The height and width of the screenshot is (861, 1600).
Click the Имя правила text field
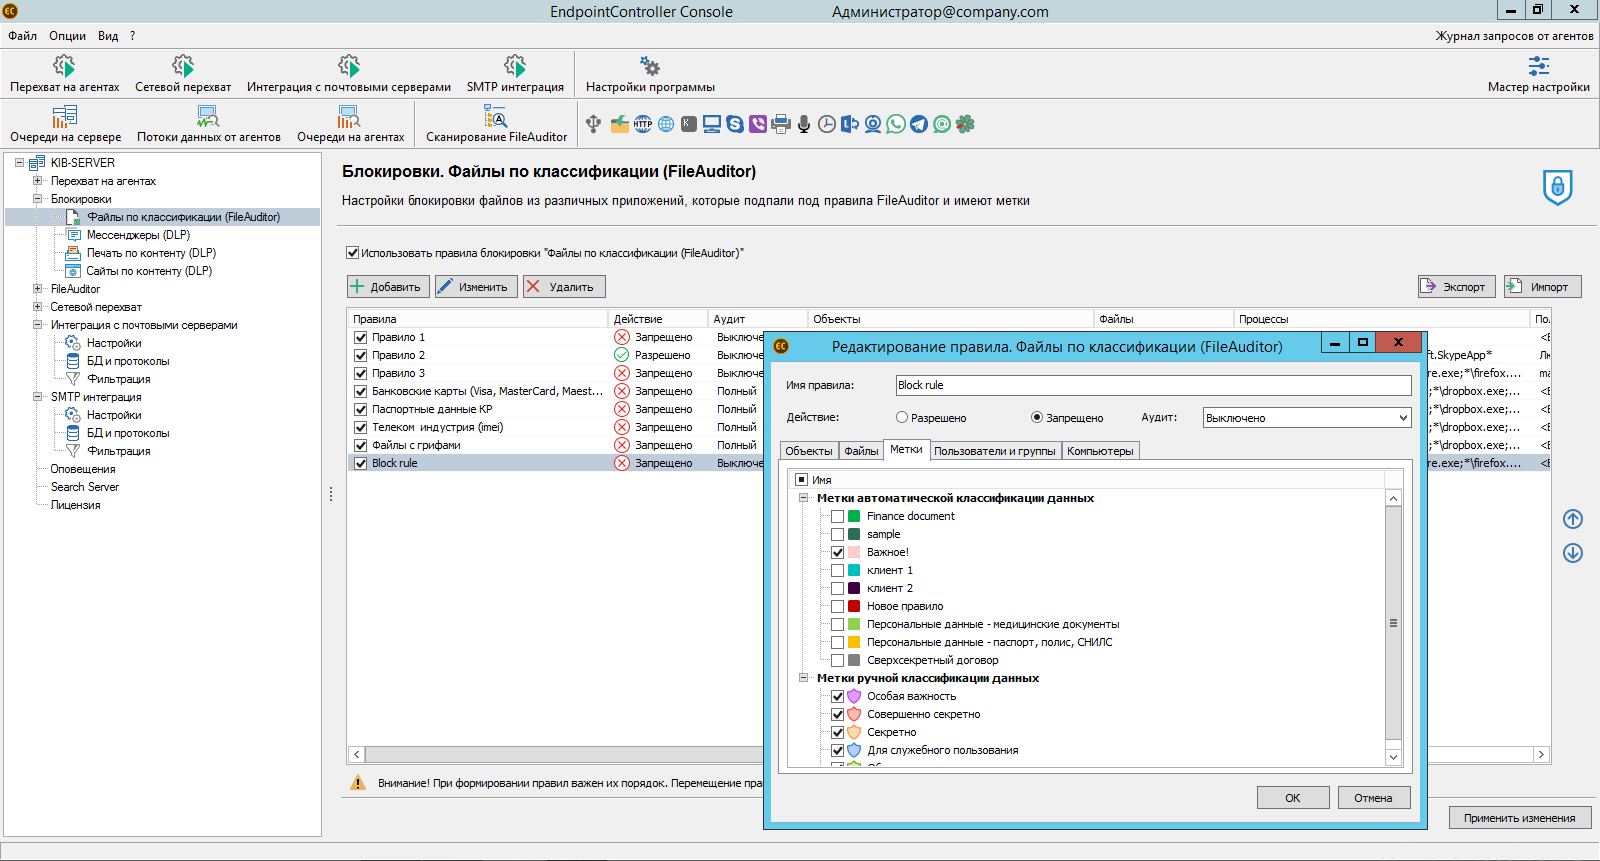coord(1152,385)
